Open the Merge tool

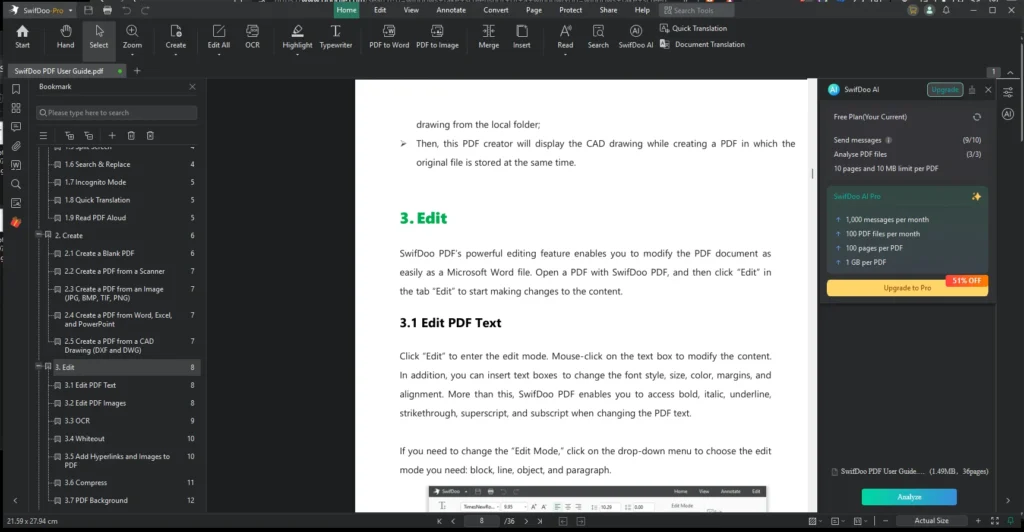pos(488,37)
